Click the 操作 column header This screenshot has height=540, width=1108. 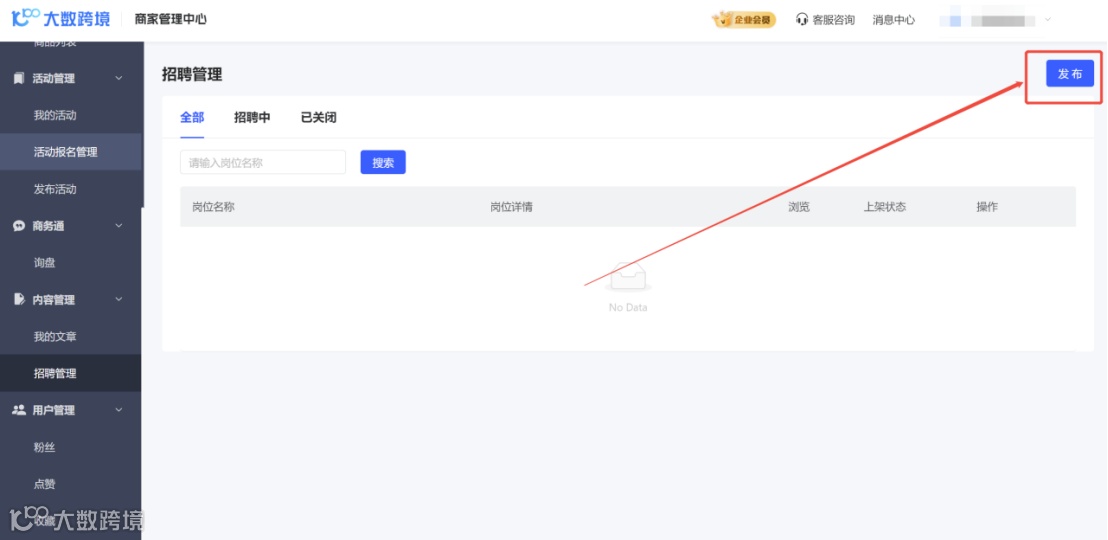coord(987,207)
